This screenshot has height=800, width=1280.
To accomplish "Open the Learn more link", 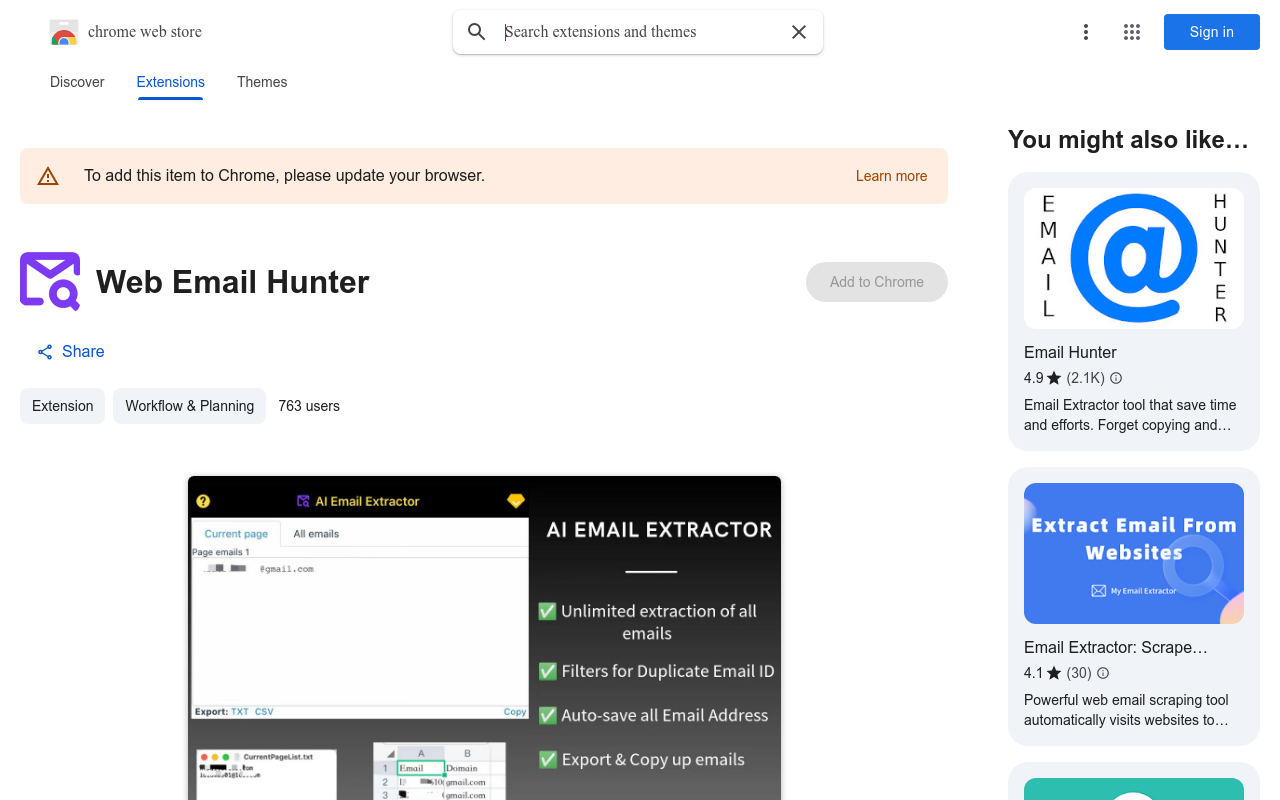I will coord(891,176).
